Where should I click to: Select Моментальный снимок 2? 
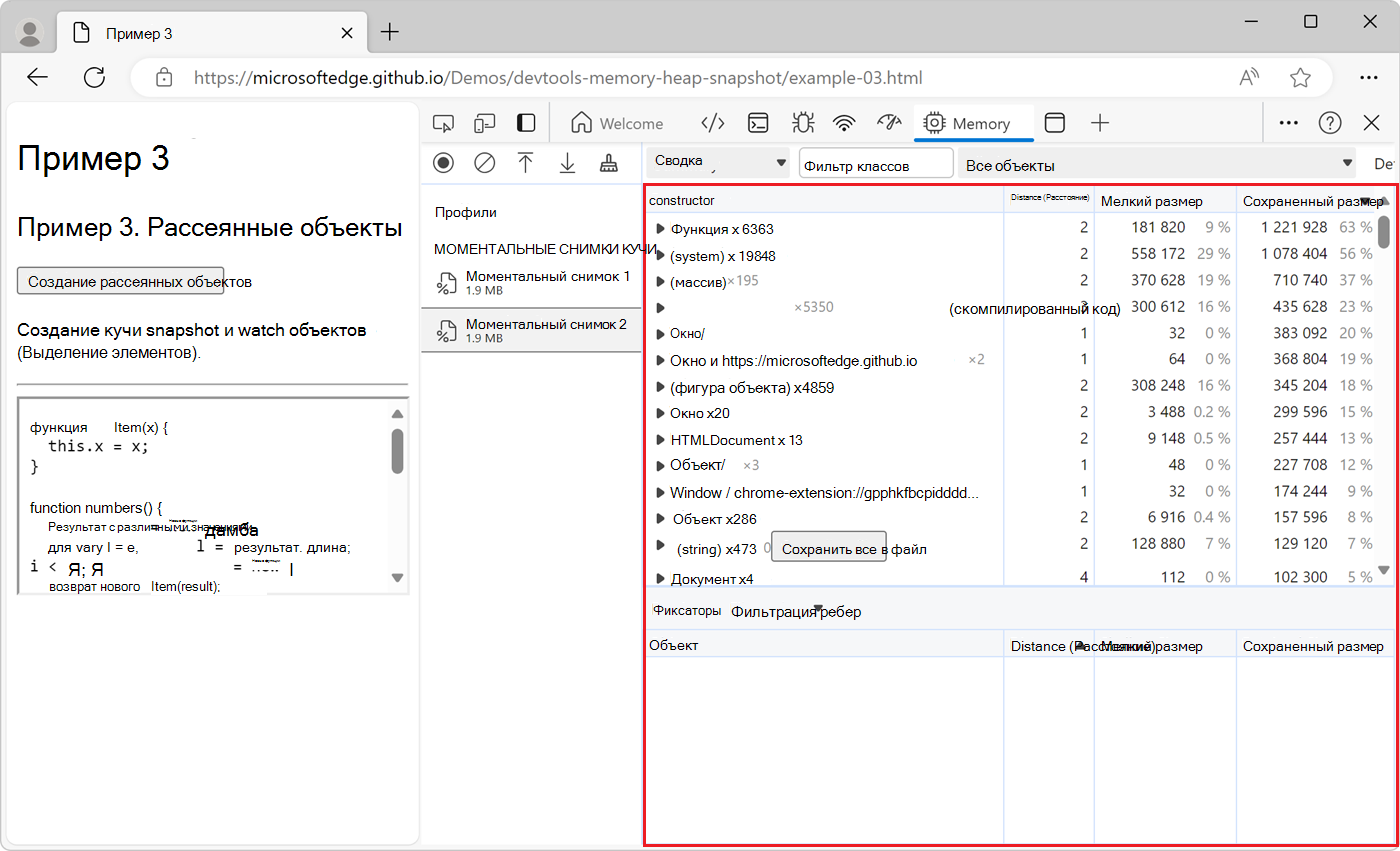[532, 330]
